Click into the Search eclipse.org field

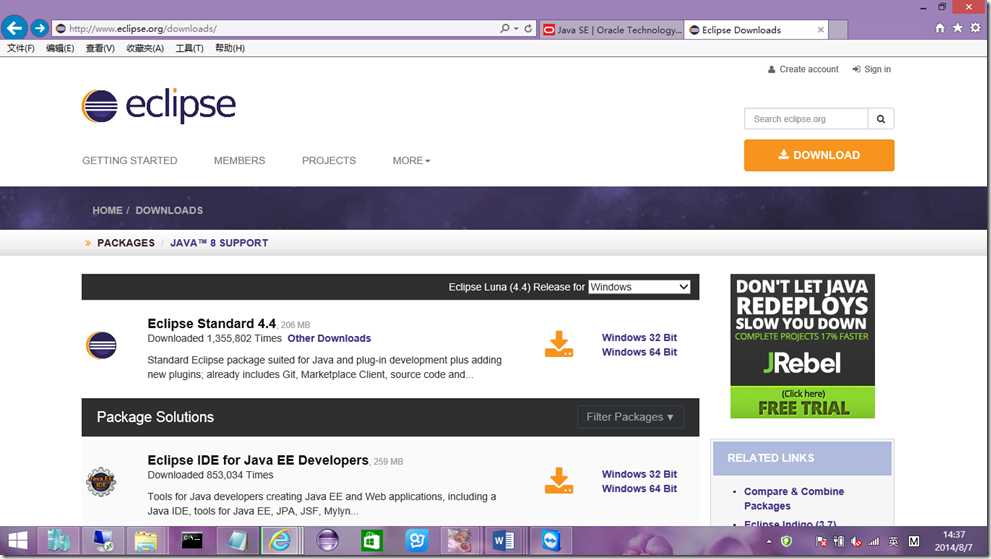pyautogui.click(x=806, y=119)
